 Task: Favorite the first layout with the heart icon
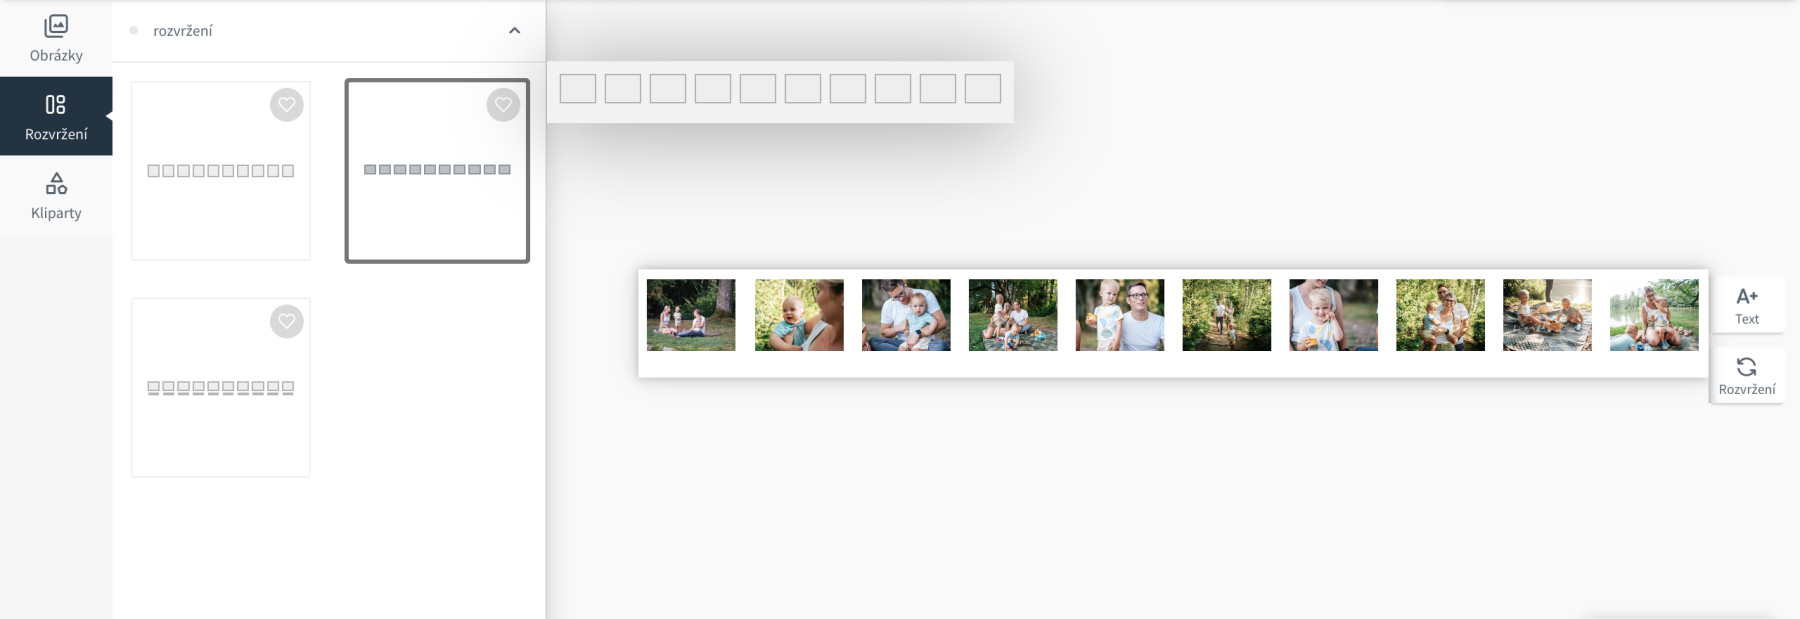287,105
